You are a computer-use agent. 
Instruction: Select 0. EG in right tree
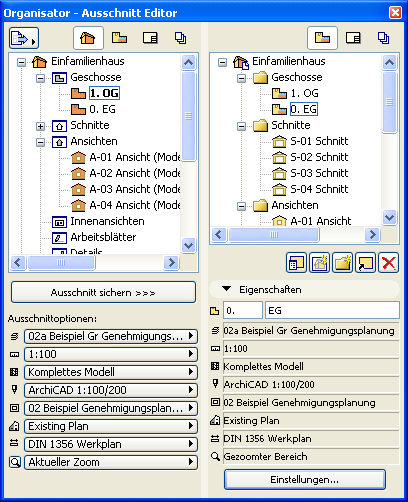pyautogui.click(x=304, y=109)
